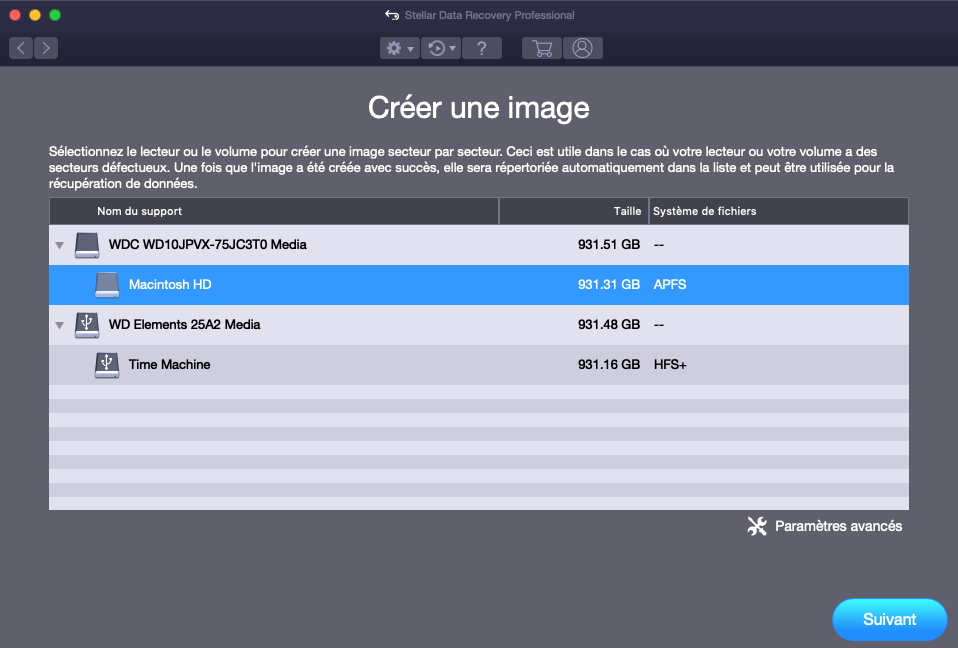Click the 931.16 GB size value
958x648 pixels.
tap(609, 365)
